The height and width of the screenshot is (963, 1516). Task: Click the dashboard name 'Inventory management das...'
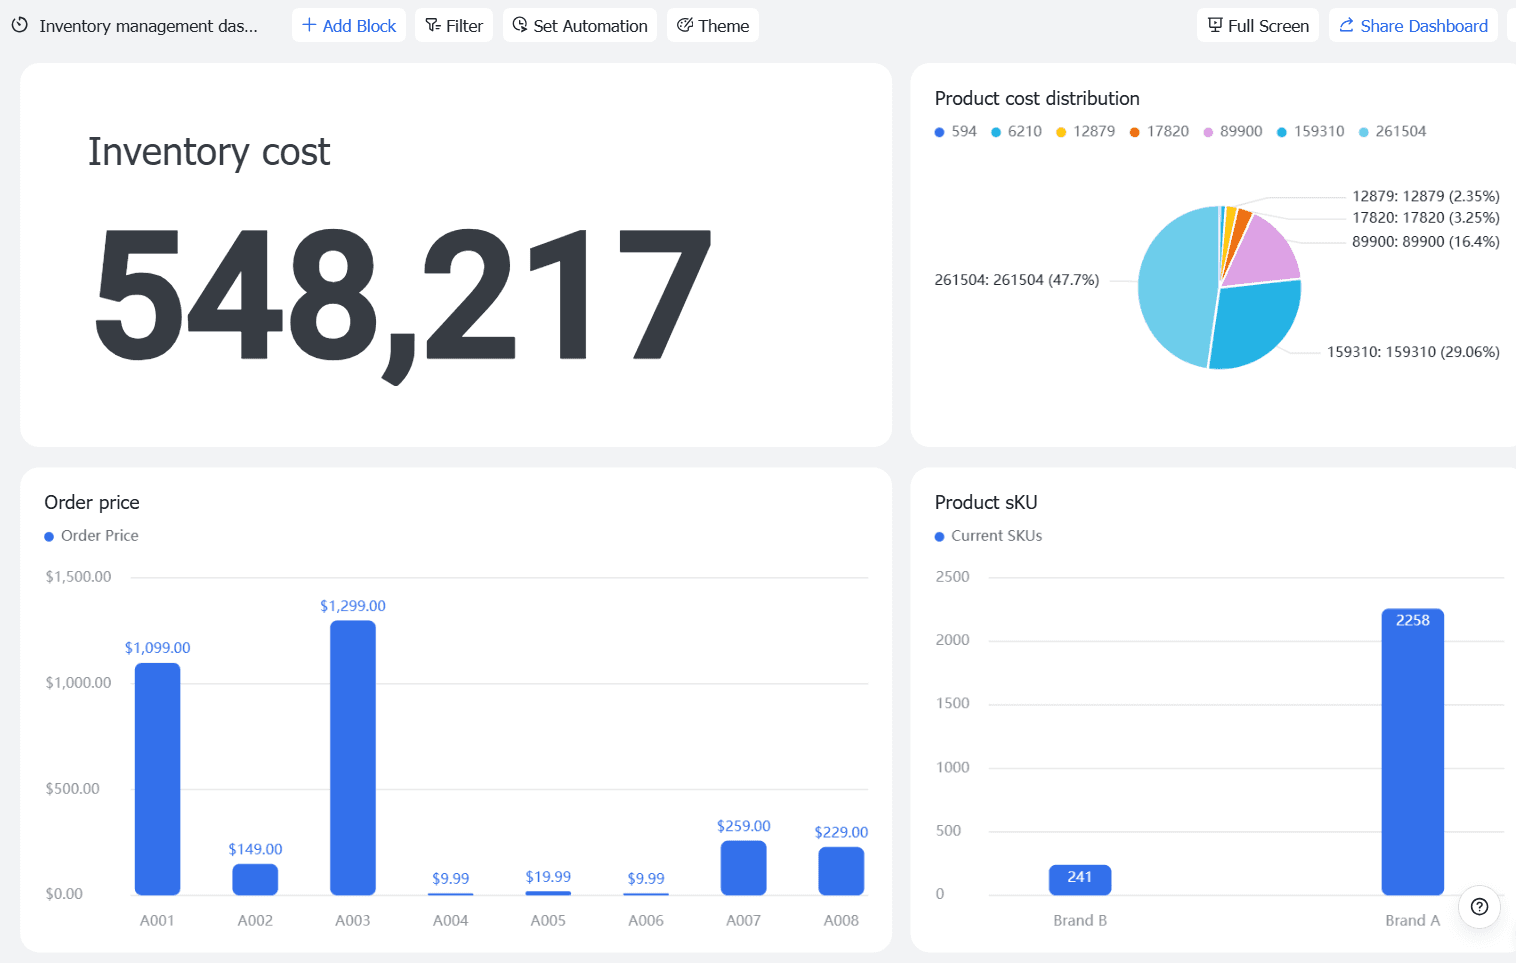[x=148, y=26]
